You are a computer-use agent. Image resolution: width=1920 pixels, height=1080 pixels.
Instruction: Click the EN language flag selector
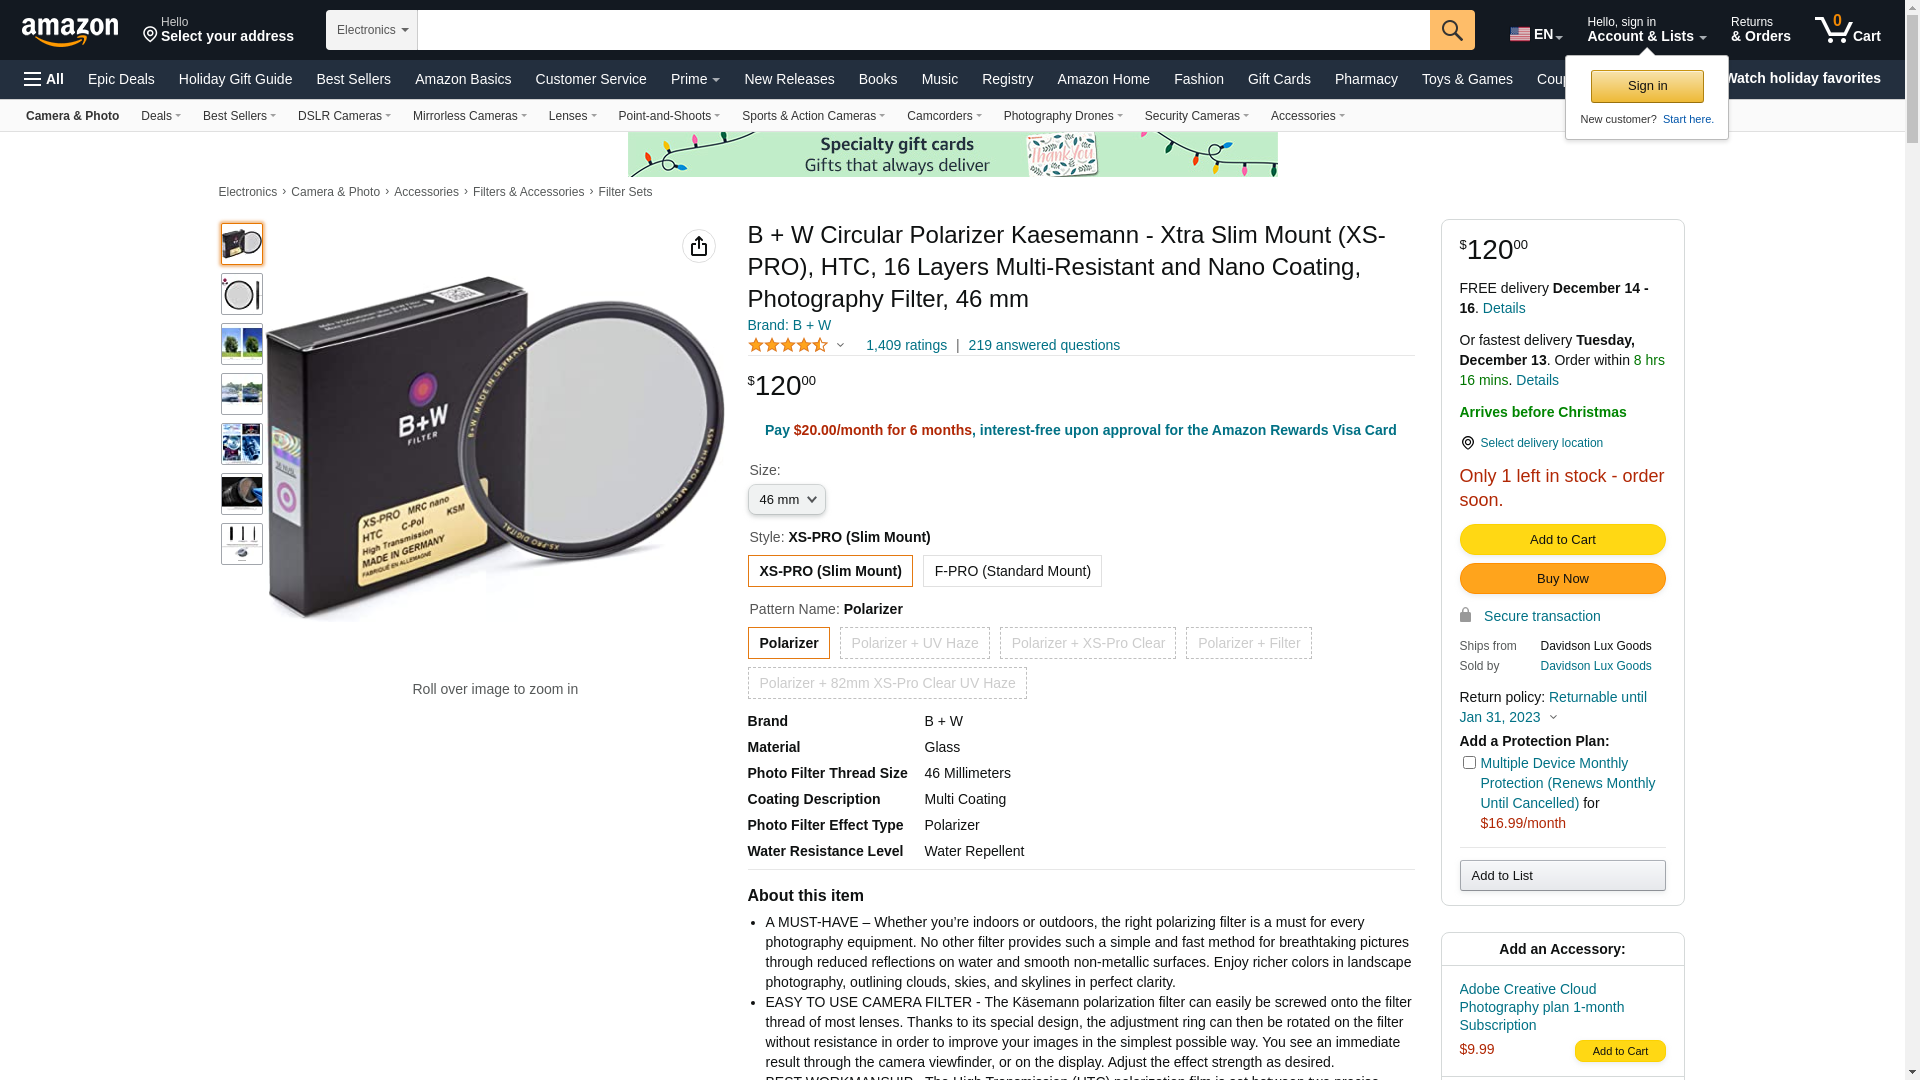point(1536,34)
